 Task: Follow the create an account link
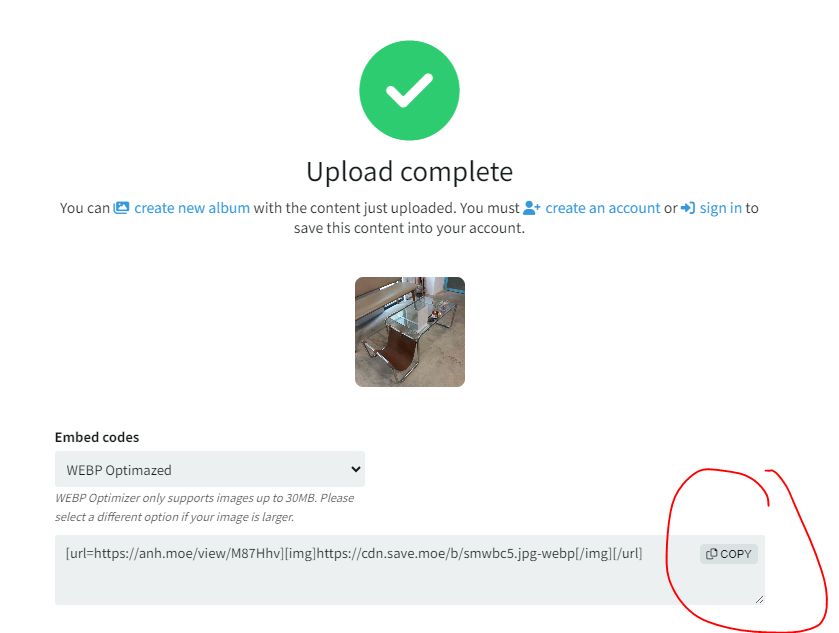[x=602, y=208]
